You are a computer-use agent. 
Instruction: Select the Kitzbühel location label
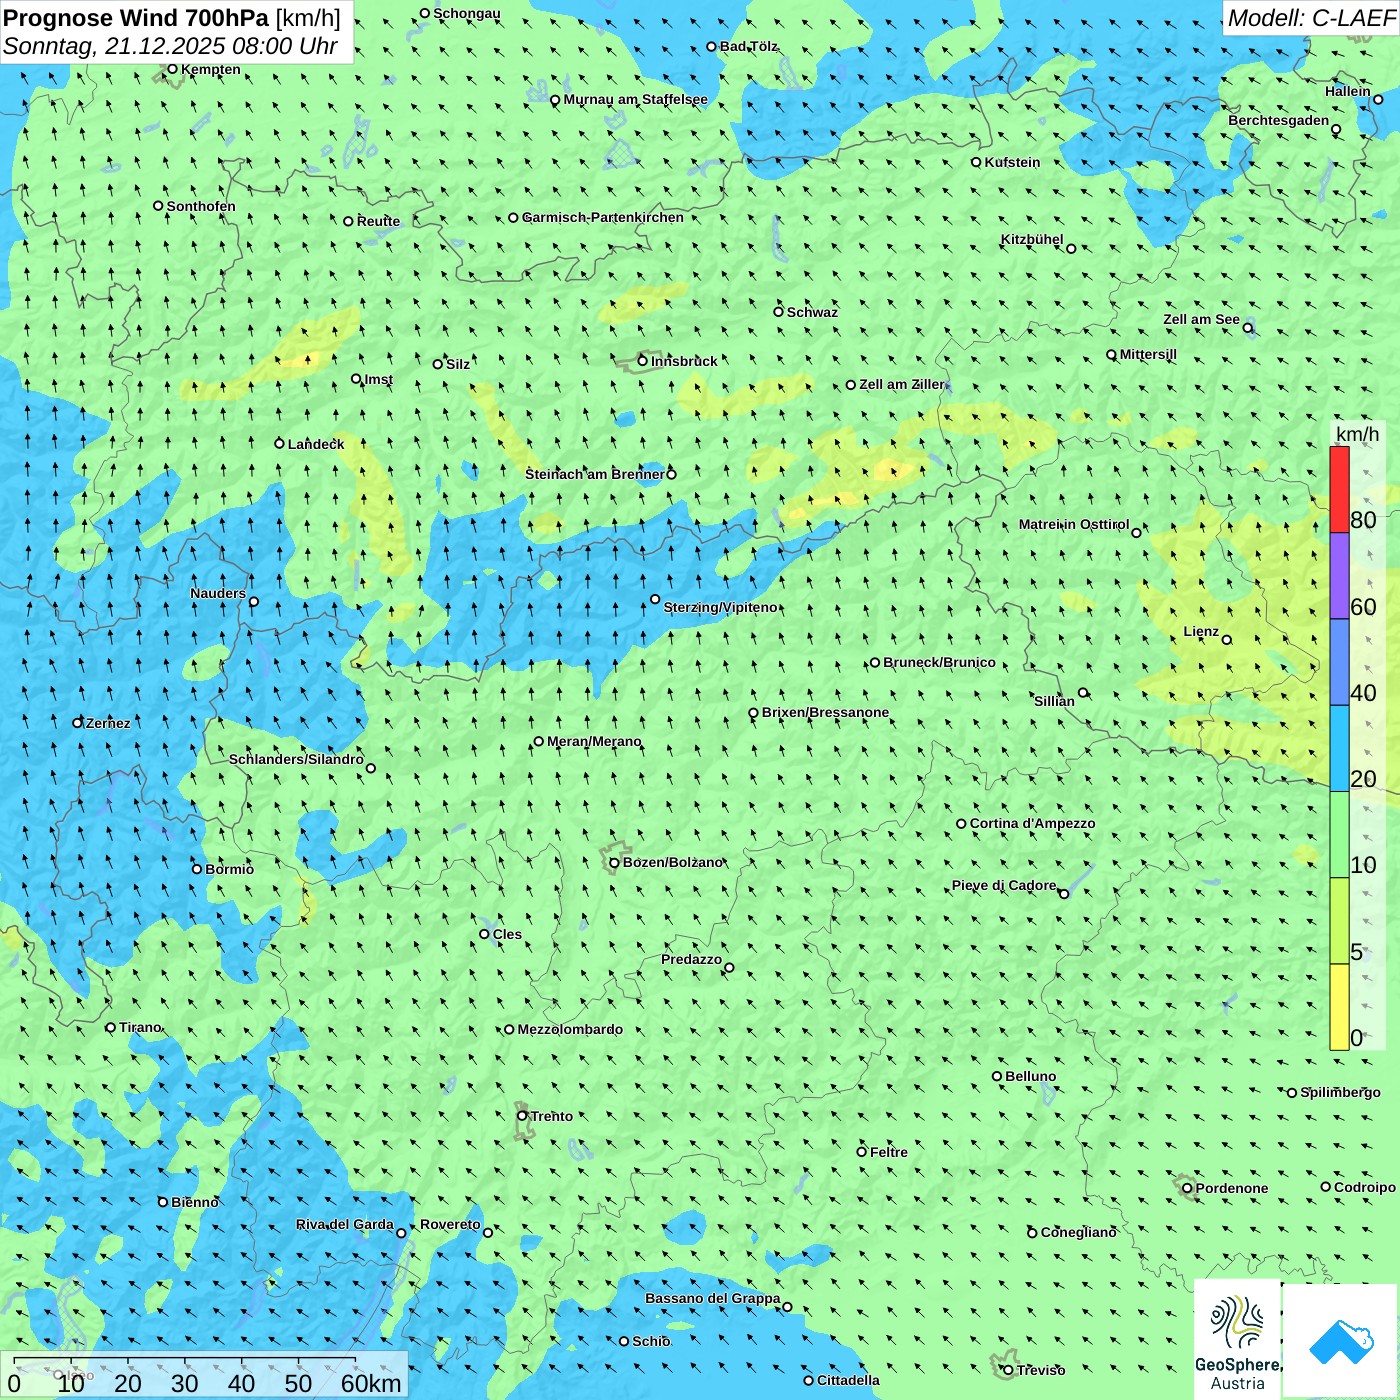(1032, 239)
